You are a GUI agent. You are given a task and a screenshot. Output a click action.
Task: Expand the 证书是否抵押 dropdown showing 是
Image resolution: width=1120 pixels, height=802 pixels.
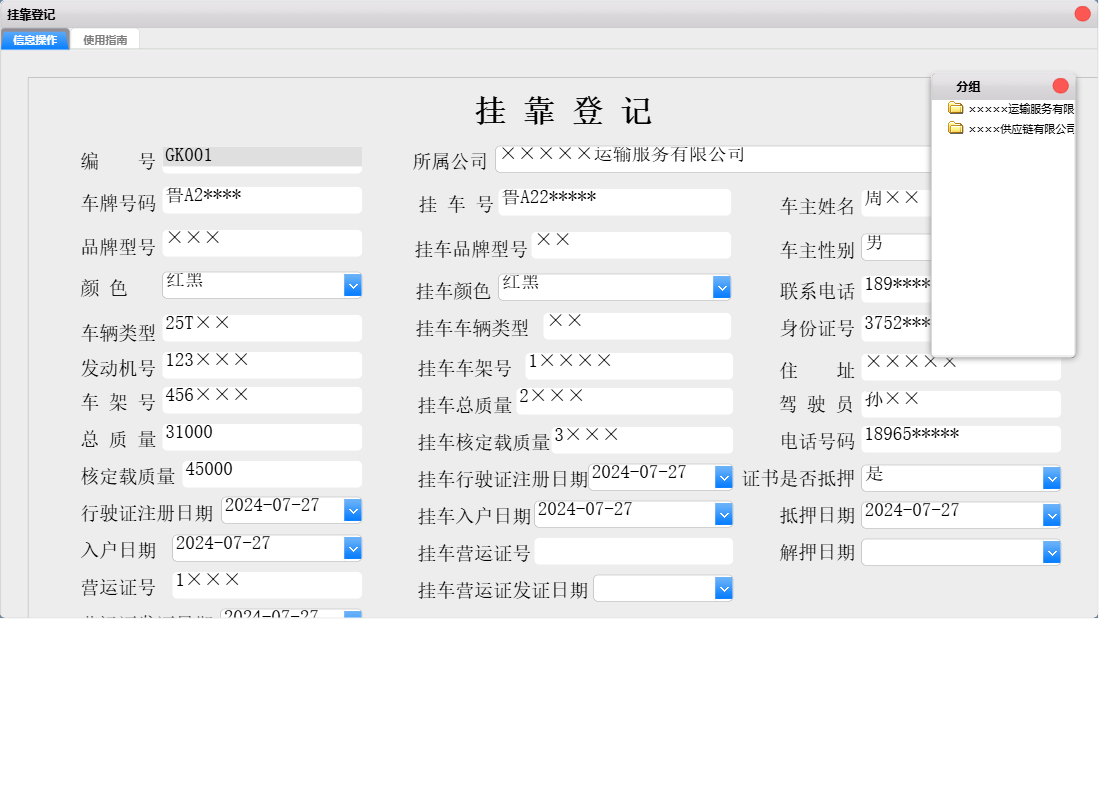[x=1051, y=477]
